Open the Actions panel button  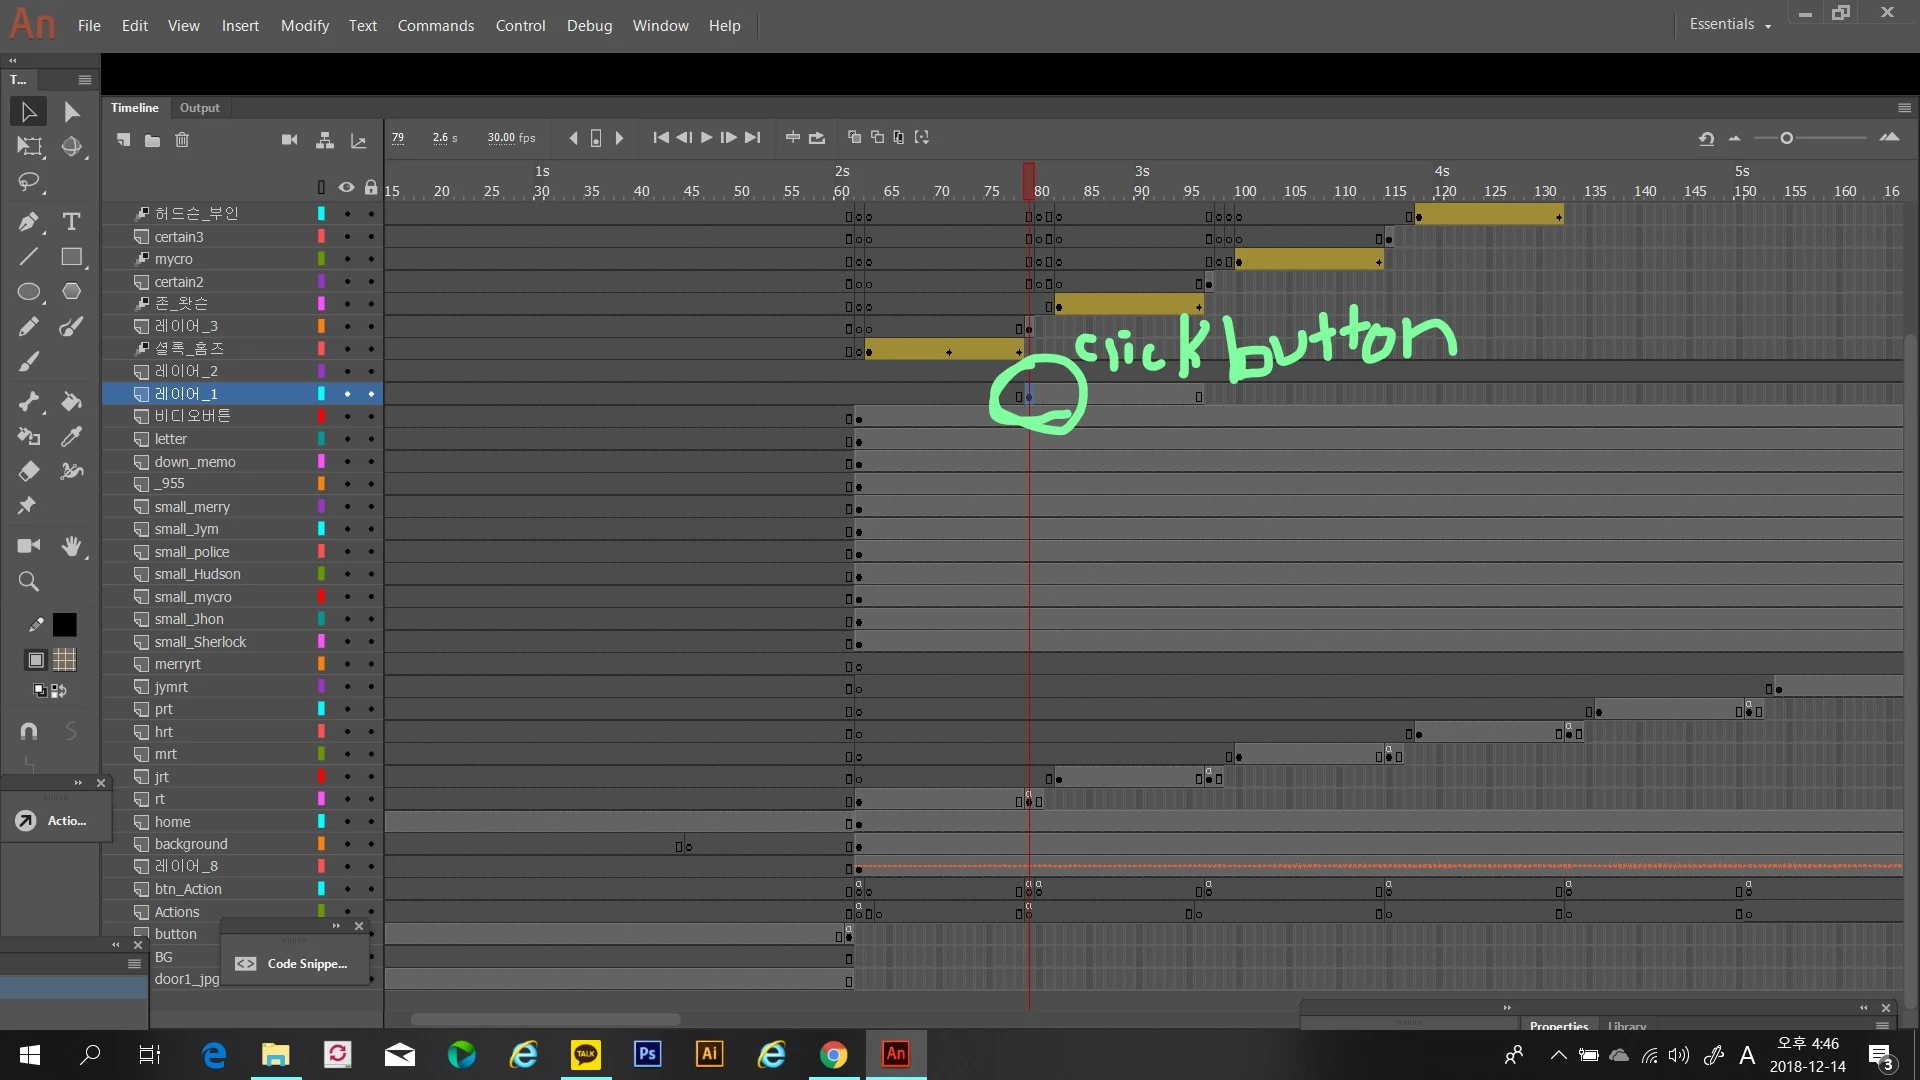tap(54, 820)
